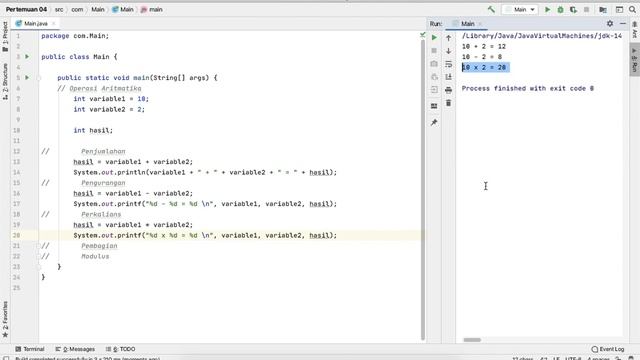Click the JDK path line in console
The image size is (640, 360).
coord(542,36)
